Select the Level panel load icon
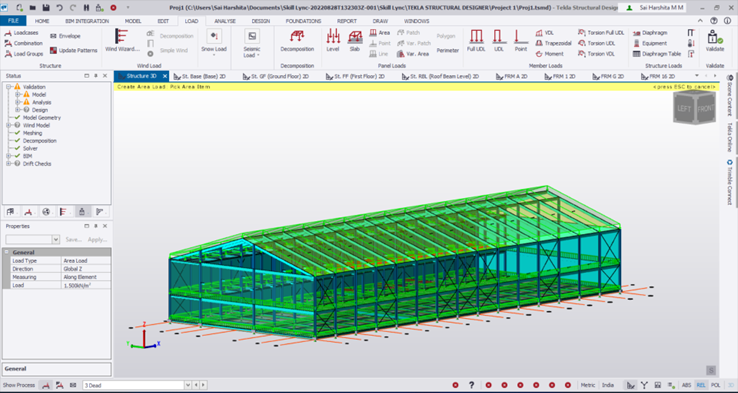 click(333, 40)
